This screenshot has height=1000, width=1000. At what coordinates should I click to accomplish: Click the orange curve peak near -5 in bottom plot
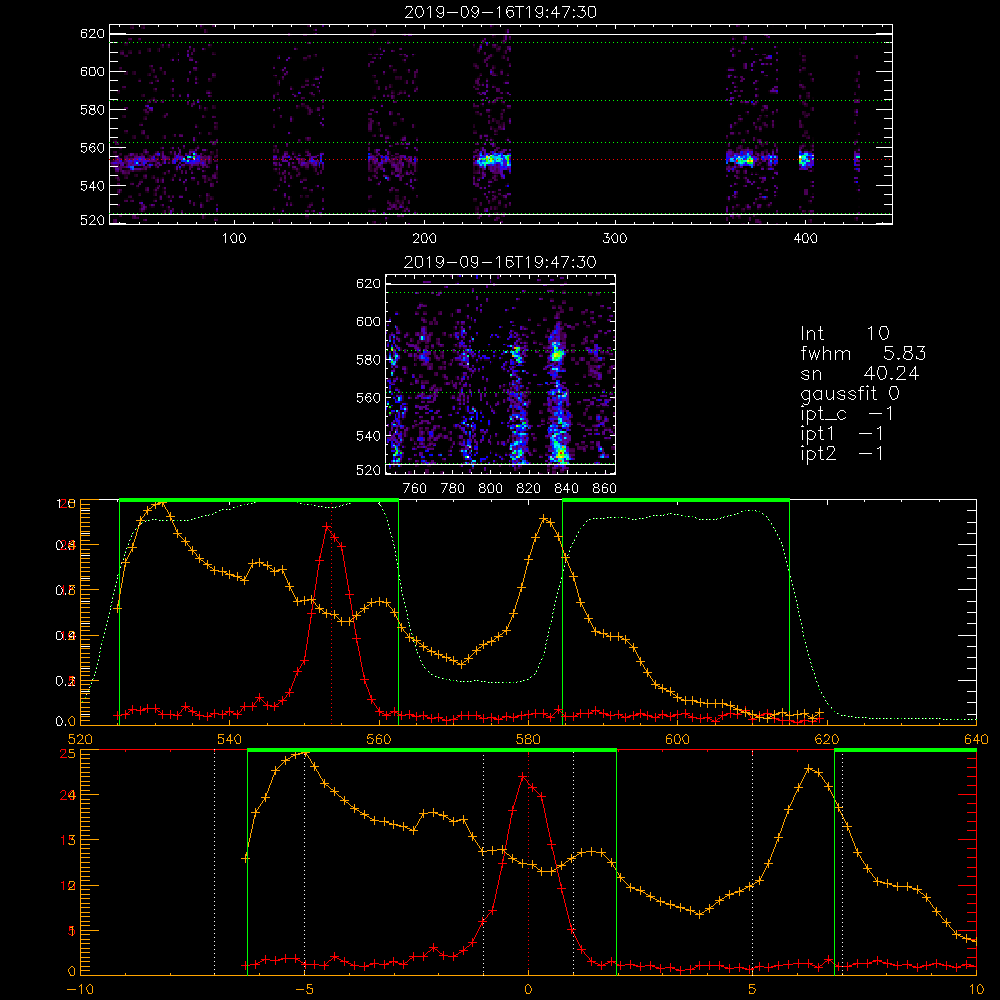tap(304, 753)
